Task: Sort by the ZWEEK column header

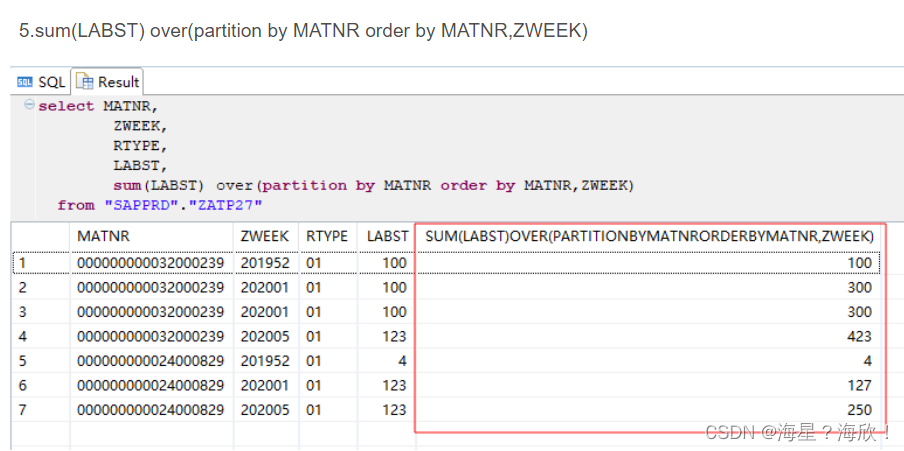Action: (x=264, y=236)
